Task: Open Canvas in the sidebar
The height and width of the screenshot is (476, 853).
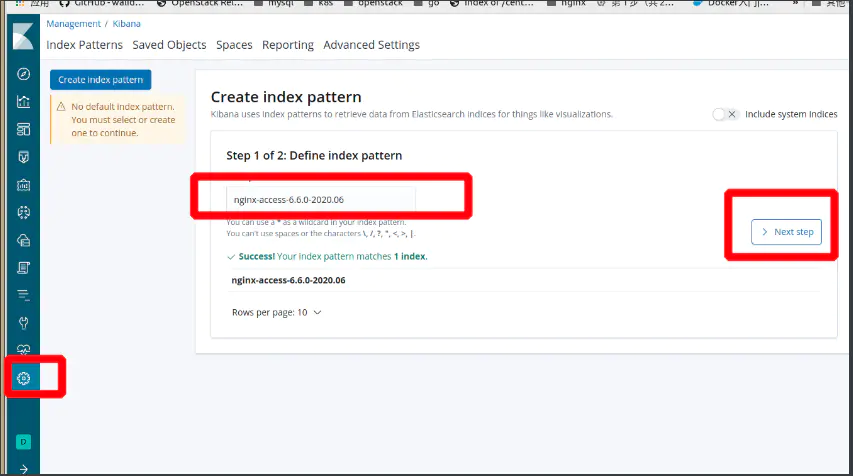Action: click(23, 185)
